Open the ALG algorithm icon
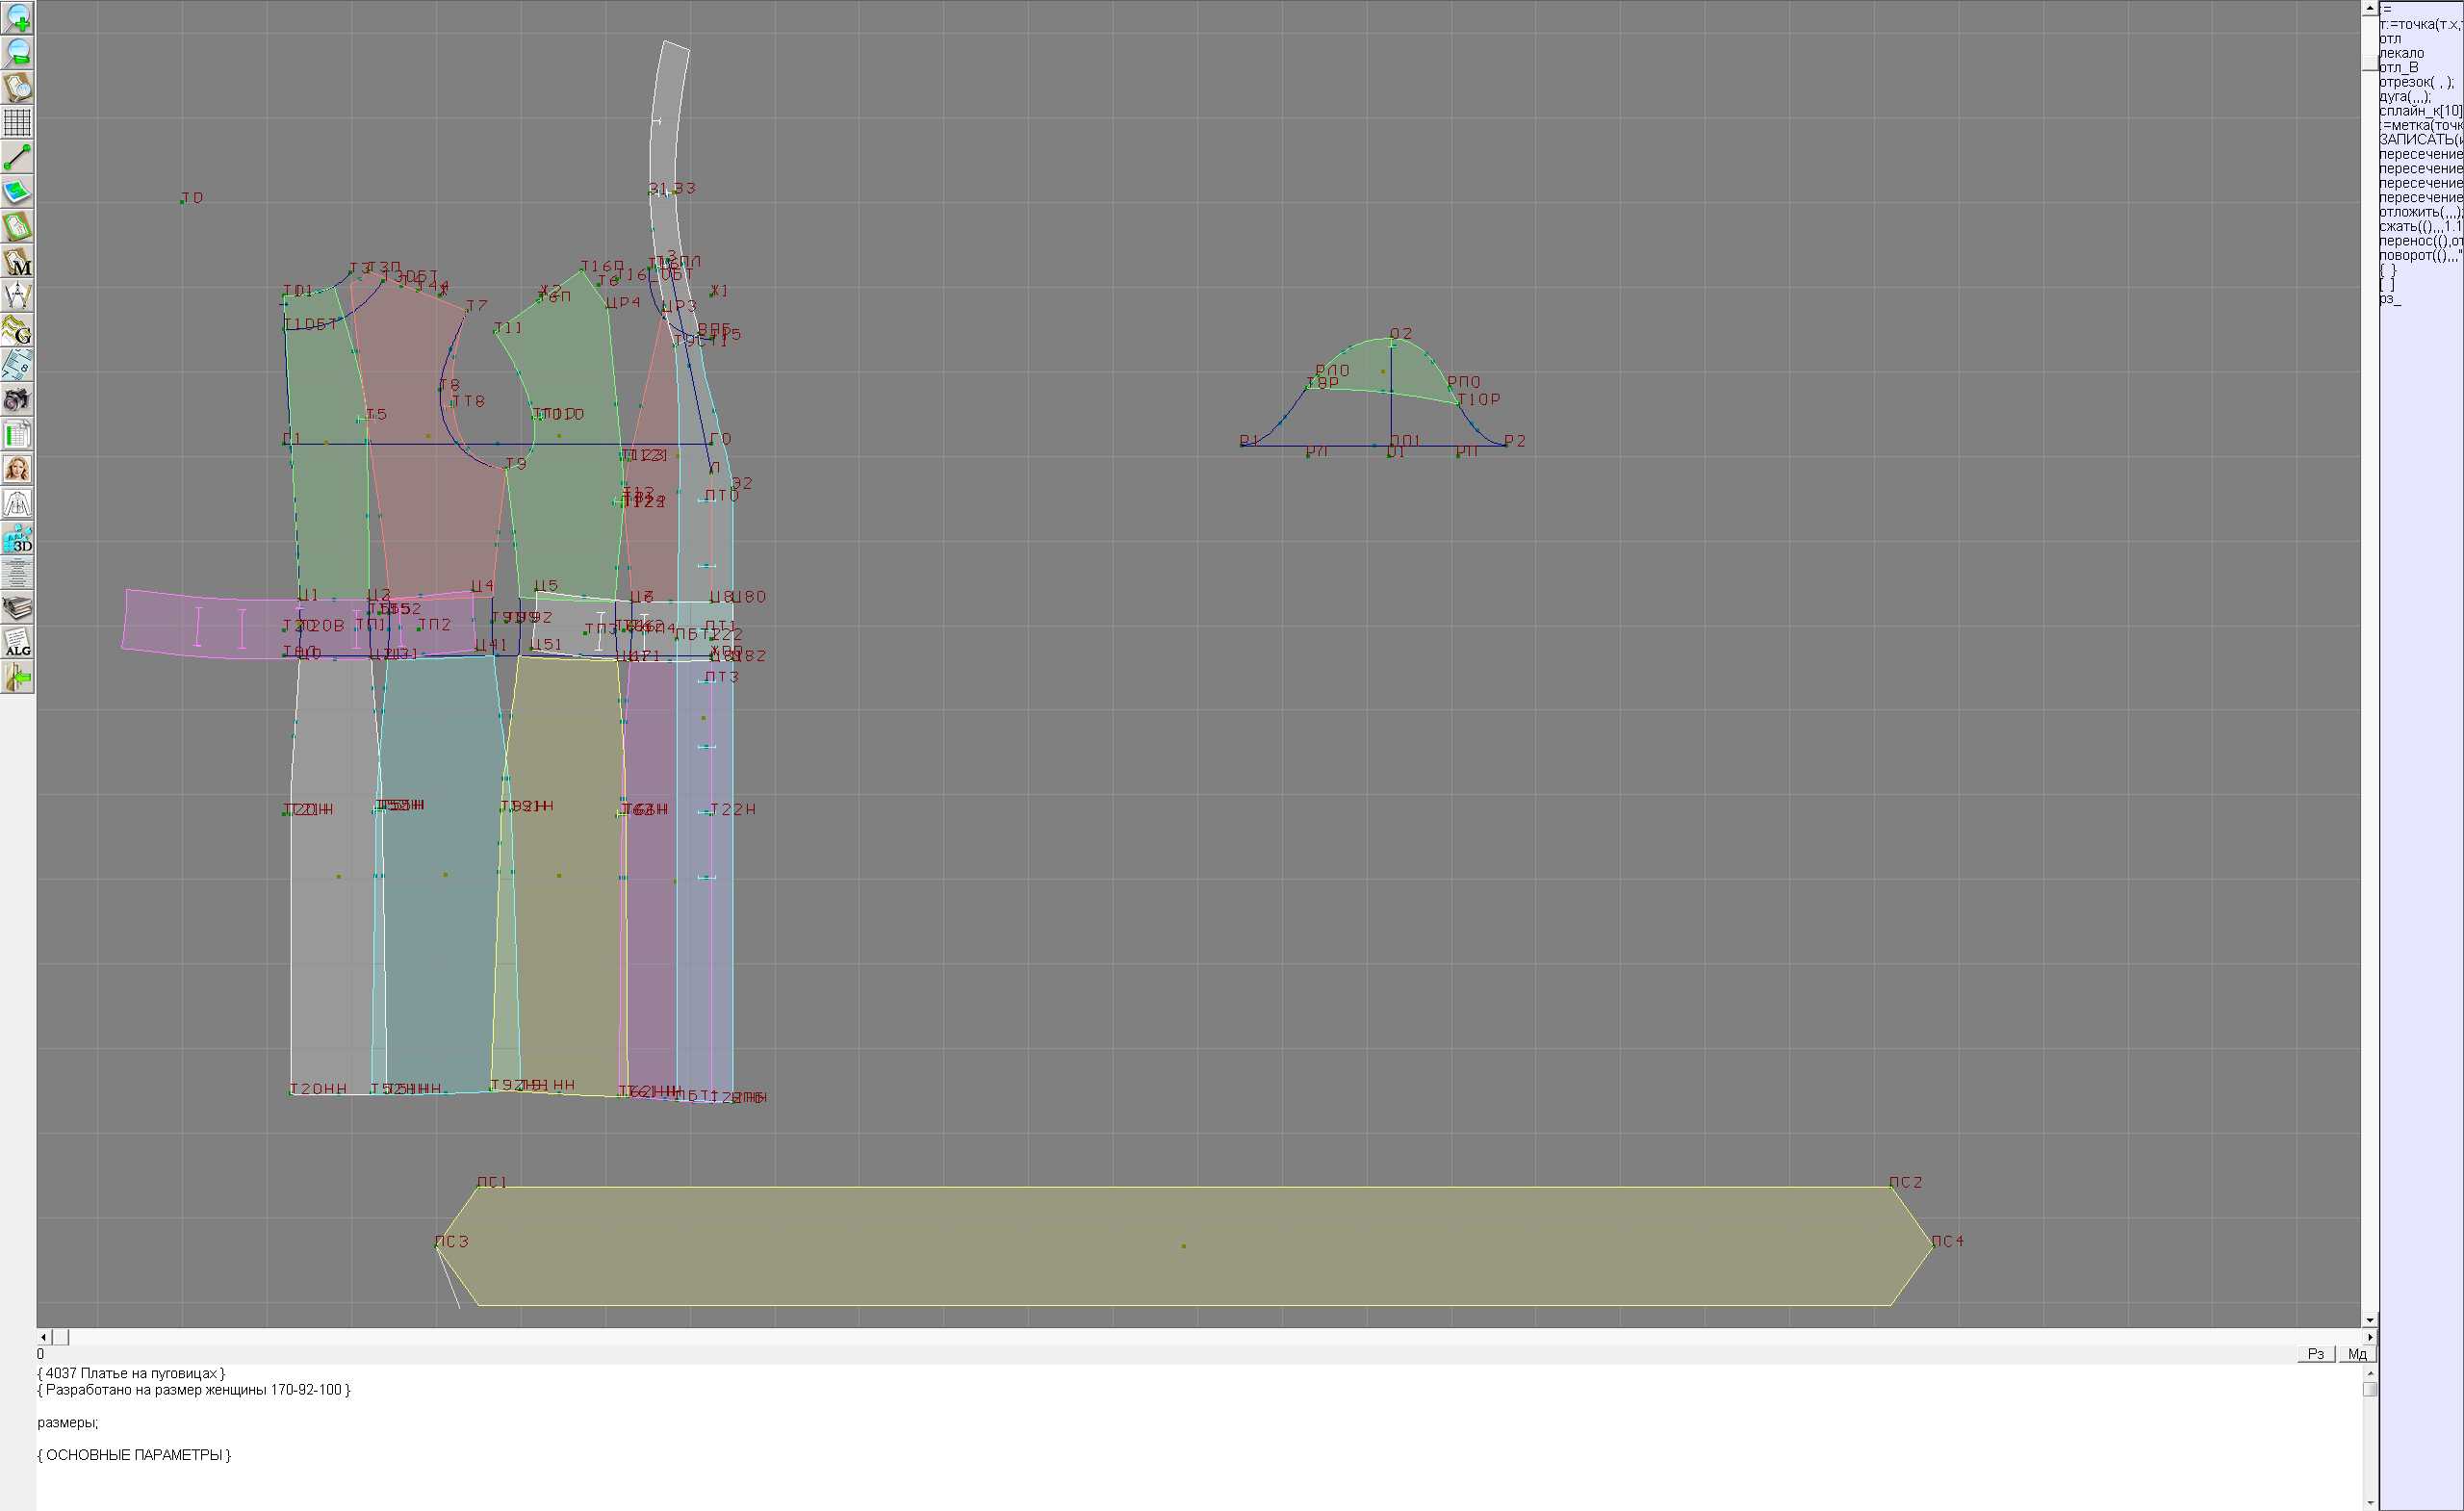The width and height of the screenshot is (2464, 1511). pos(17,642)
